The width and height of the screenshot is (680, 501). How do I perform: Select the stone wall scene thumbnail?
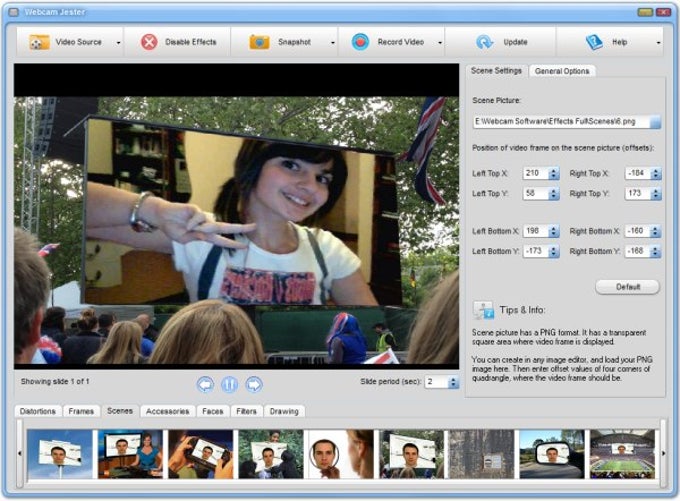tap(481, 454)
